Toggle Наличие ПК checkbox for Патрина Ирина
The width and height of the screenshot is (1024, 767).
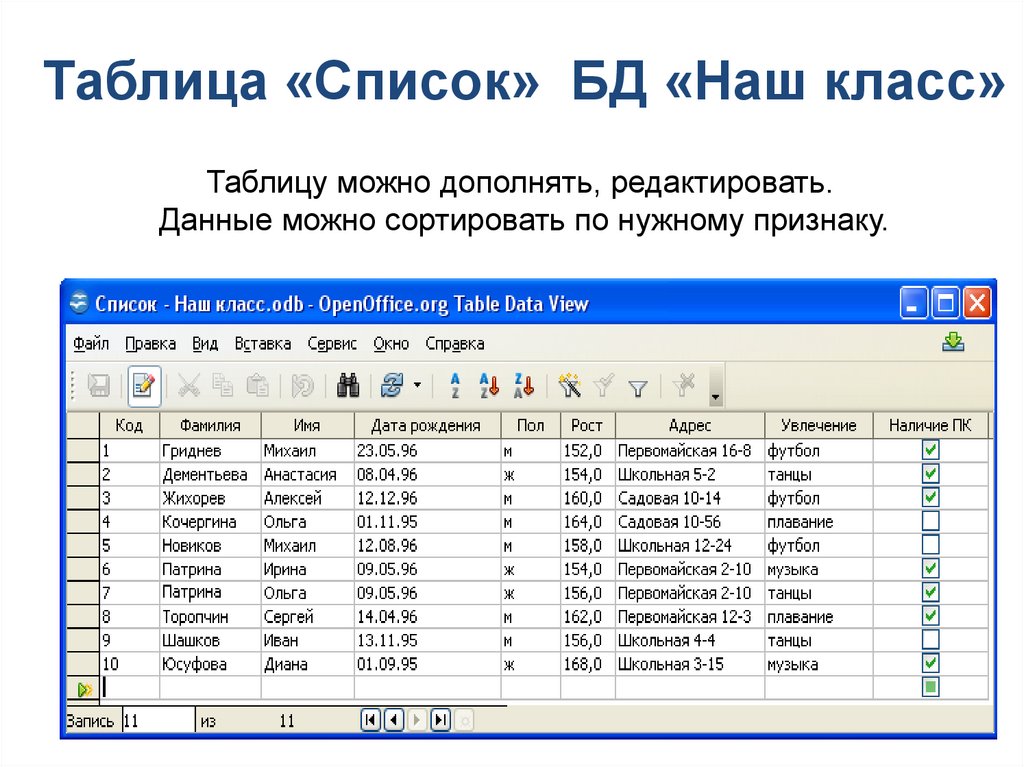[931, 568]
